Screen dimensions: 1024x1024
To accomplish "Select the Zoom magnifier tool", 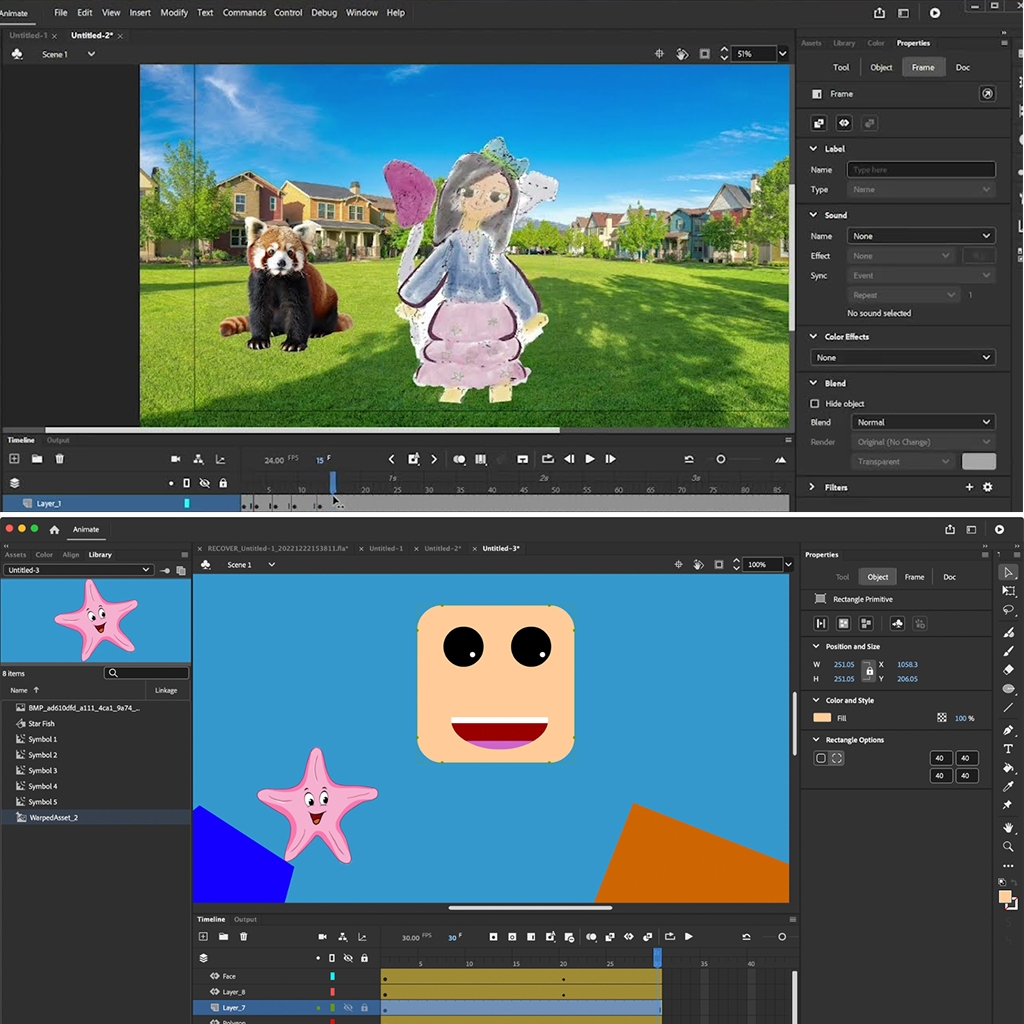I will (x=1008, y=846).
